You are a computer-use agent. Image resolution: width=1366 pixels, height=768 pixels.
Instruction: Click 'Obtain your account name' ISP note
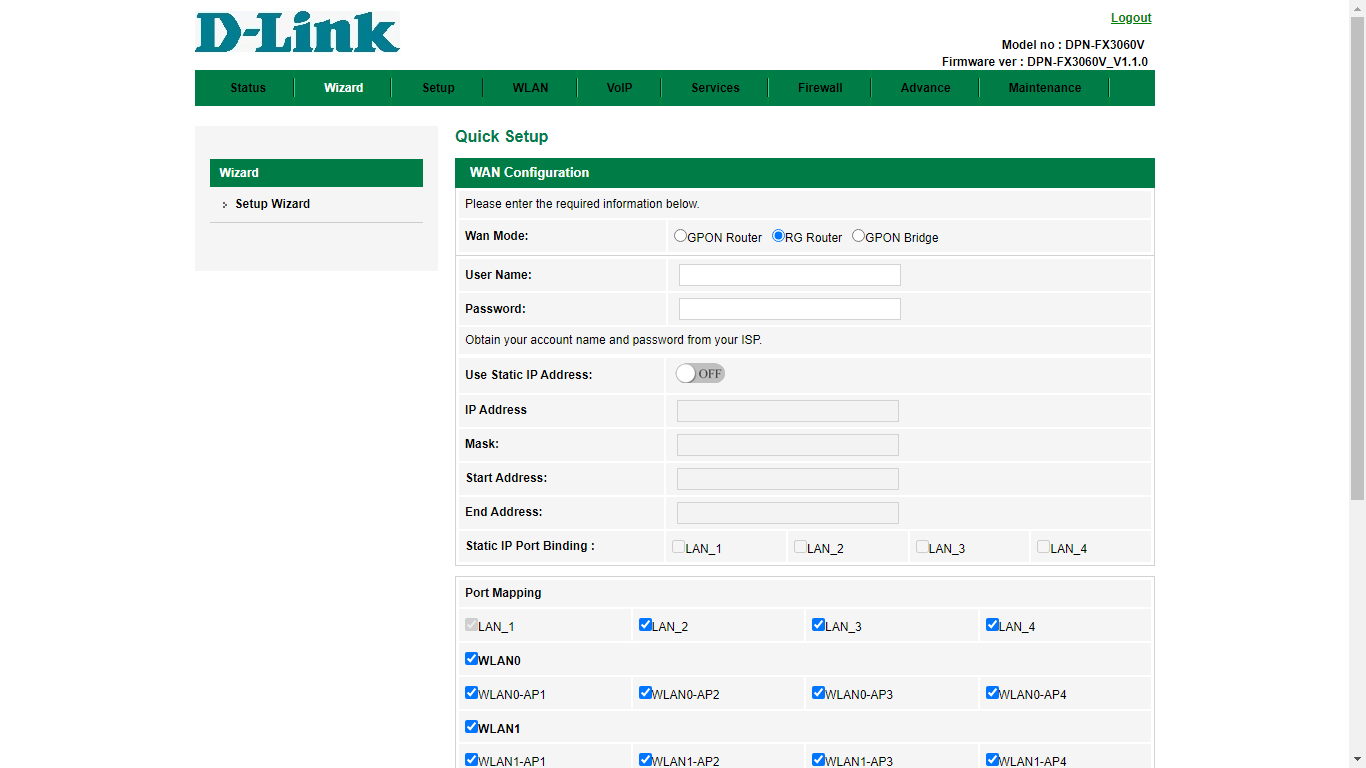pyautogui.click(x=613, y=340)
